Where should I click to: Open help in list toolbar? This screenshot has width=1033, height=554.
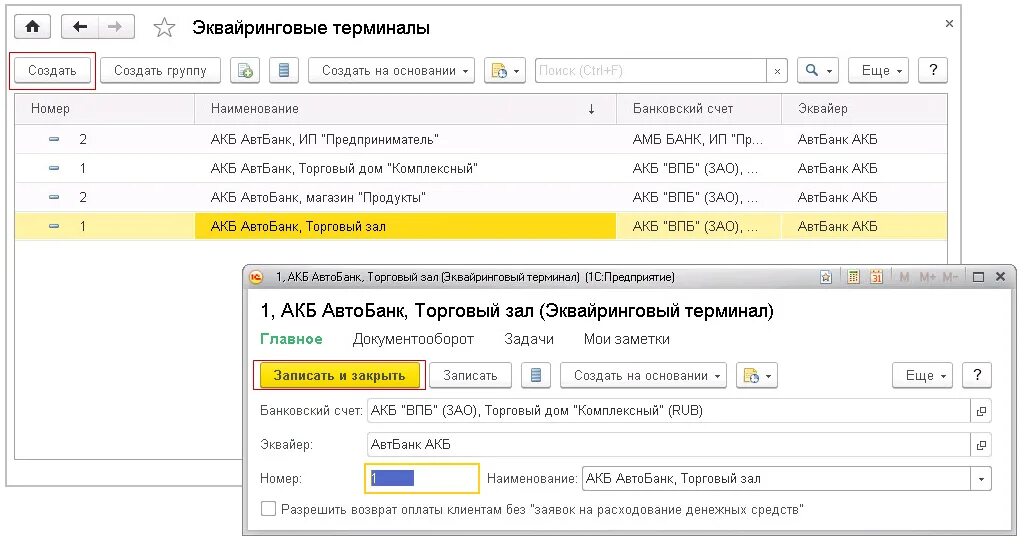click(933, 70)
